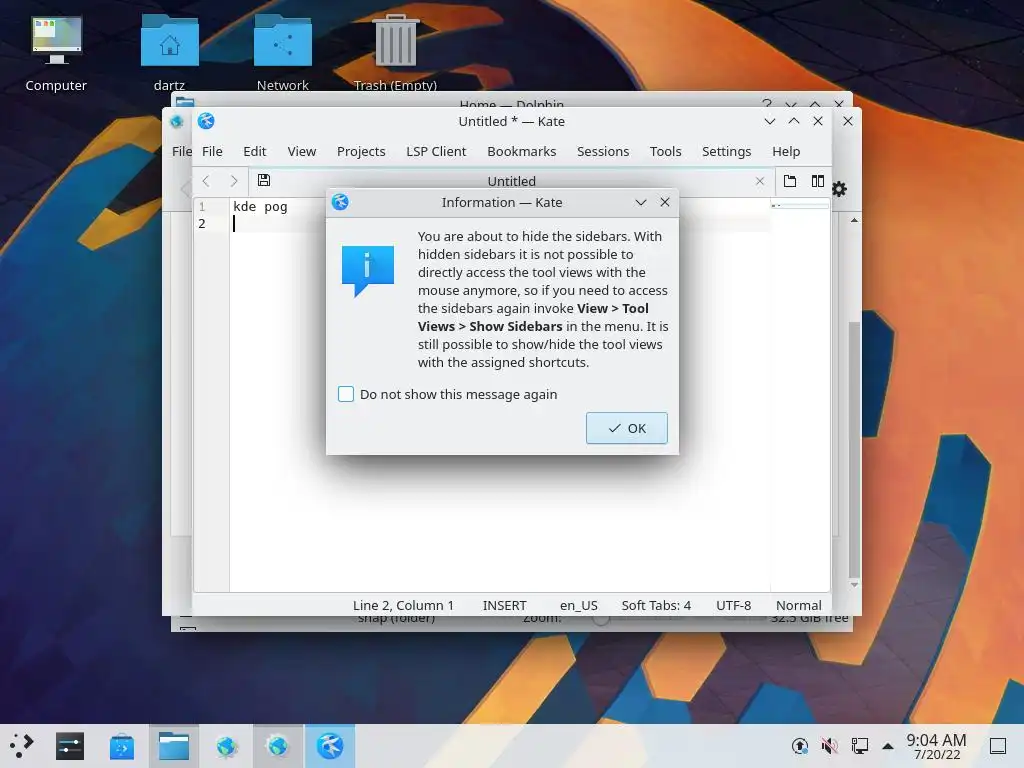Image resolution: width=1024 pixels, height=768 pixels.
Task: Click the Kate icon in Information dialog title
Action: [x=340, y=202]
